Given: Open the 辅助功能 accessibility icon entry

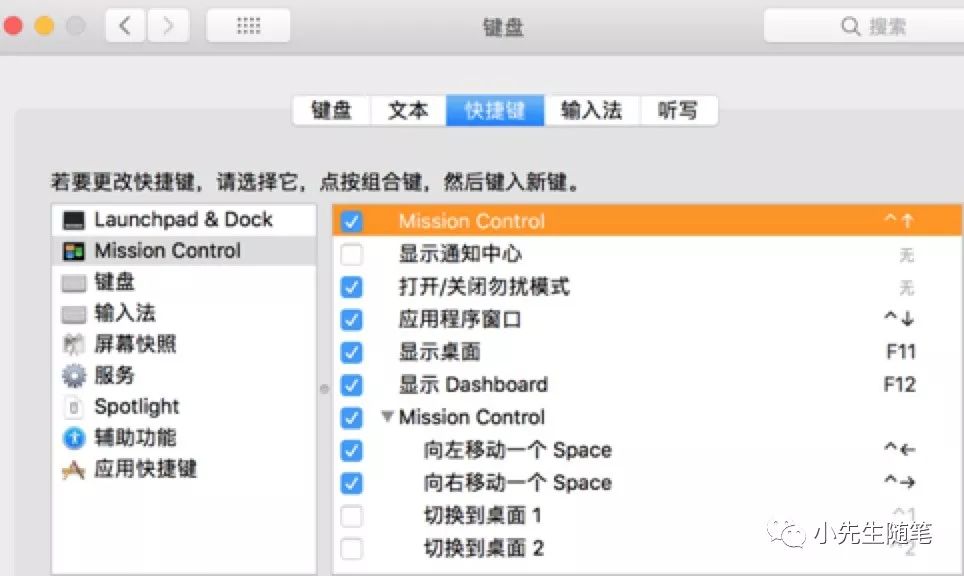Looking at the screenshot, I should [74, 438].
